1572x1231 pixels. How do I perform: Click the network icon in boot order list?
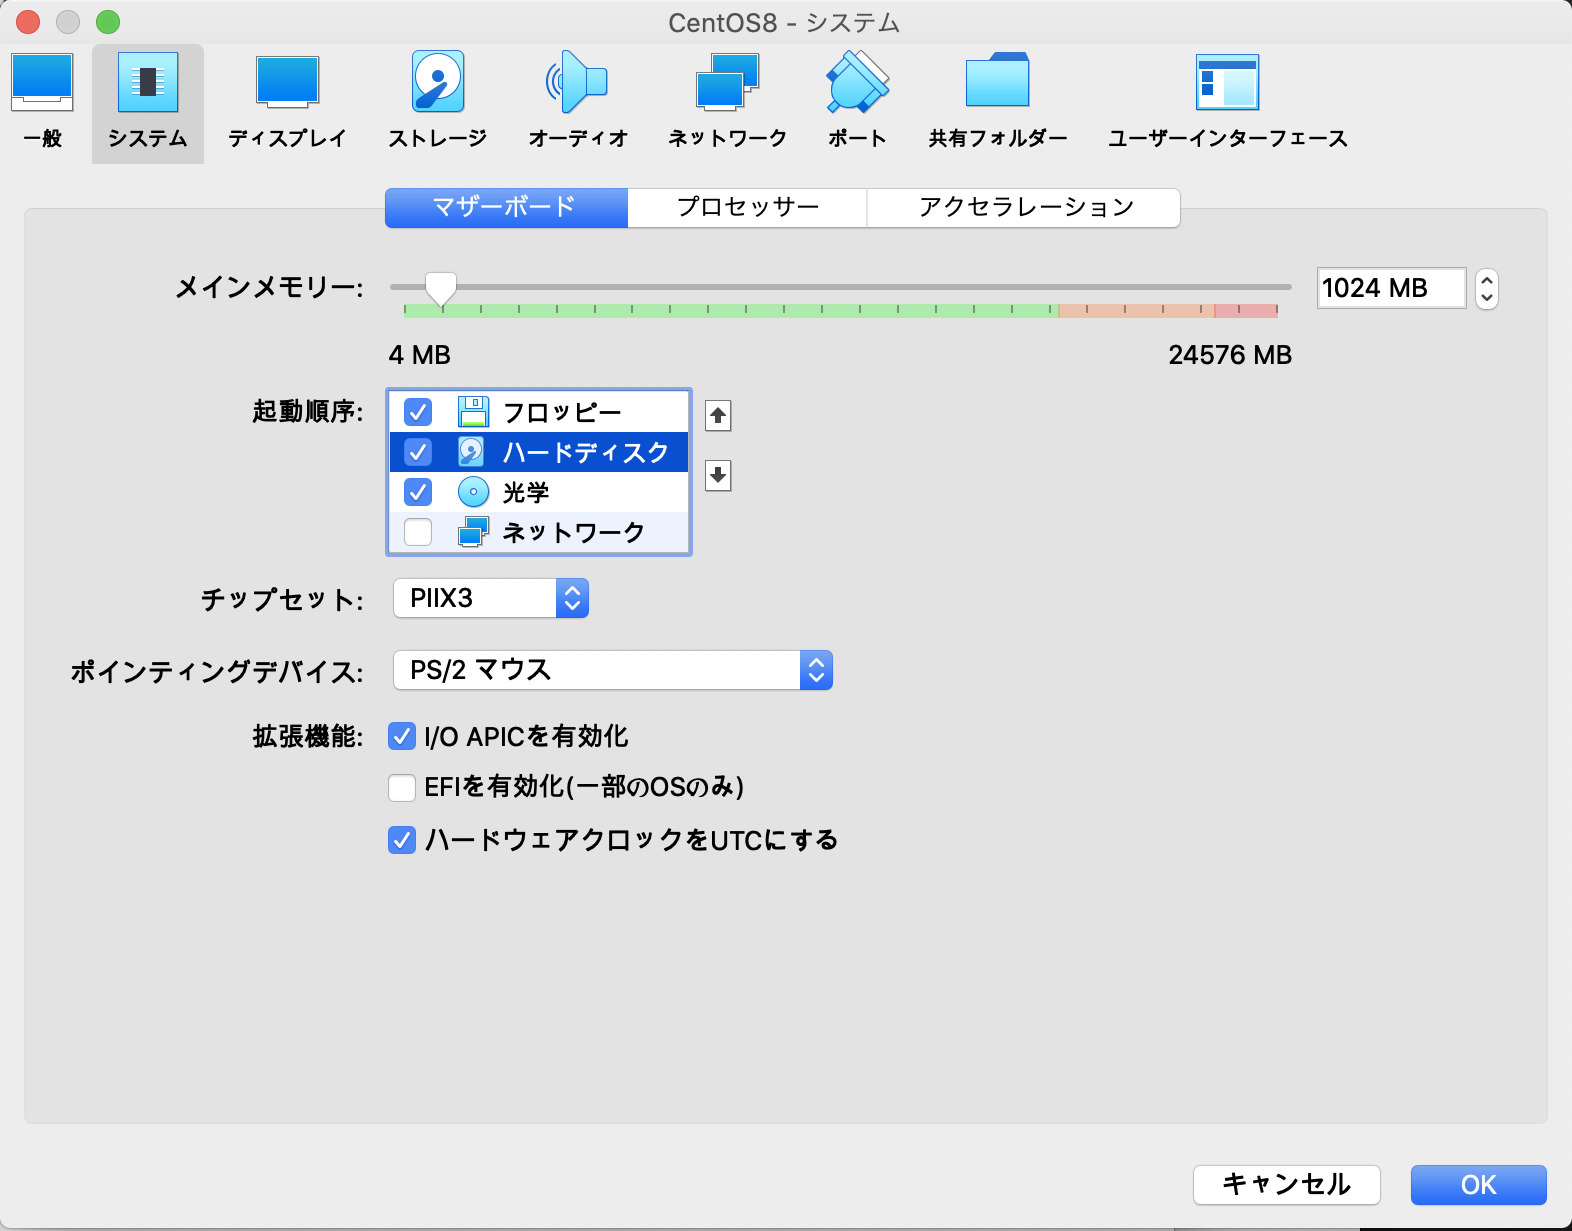click(473, 532)
